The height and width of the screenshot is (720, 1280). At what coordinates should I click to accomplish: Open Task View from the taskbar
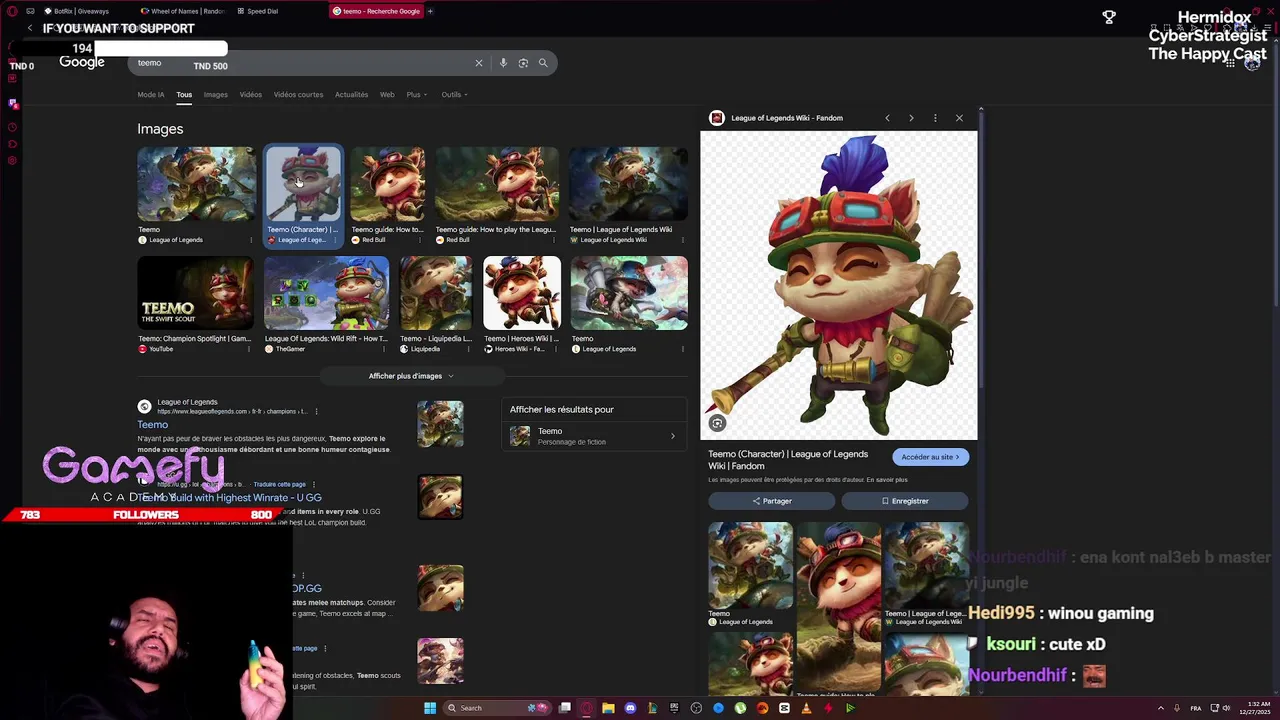point(565,708)
